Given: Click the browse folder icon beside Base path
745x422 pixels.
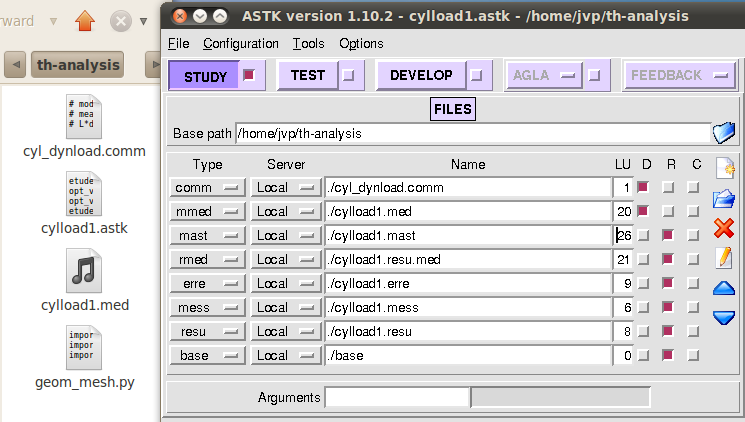Looking at the screenshot, I should coord(724,133).
